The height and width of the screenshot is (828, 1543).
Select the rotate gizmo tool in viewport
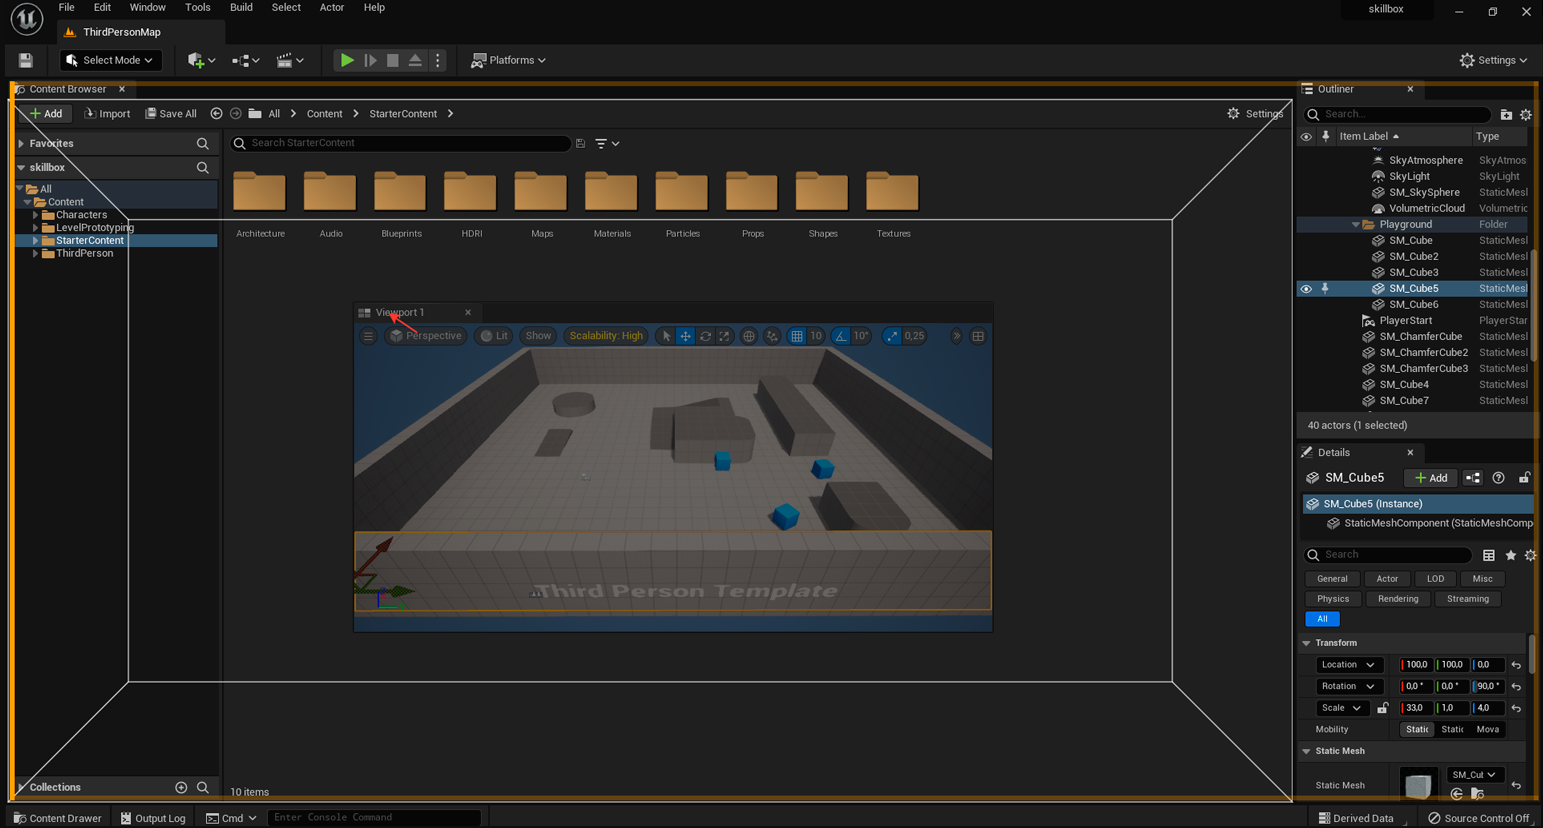click(705, 336)
